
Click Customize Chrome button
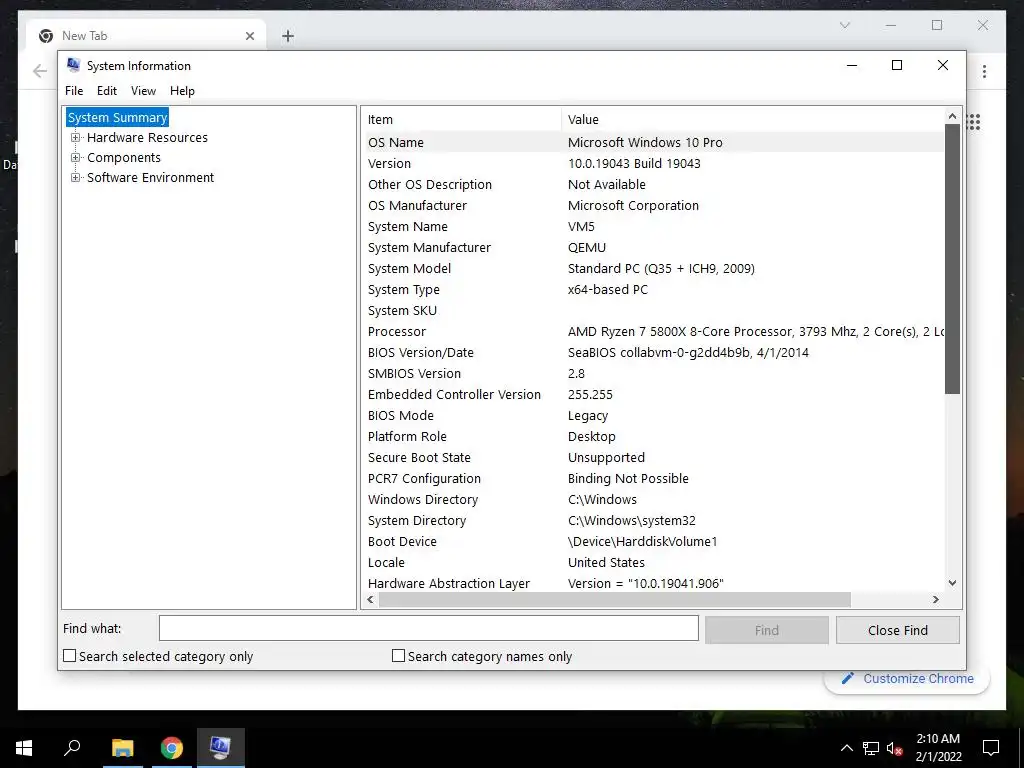coord(907,679)
